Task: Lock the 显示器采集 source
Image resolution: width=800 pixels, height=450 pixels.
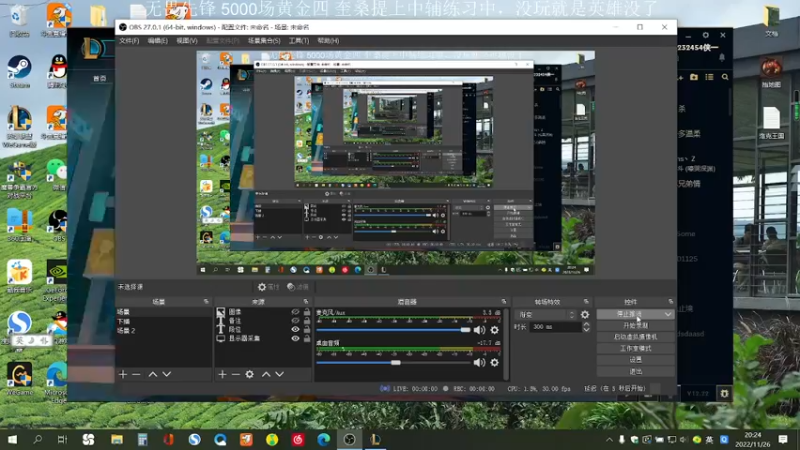Action: click(x=307, y=338)
